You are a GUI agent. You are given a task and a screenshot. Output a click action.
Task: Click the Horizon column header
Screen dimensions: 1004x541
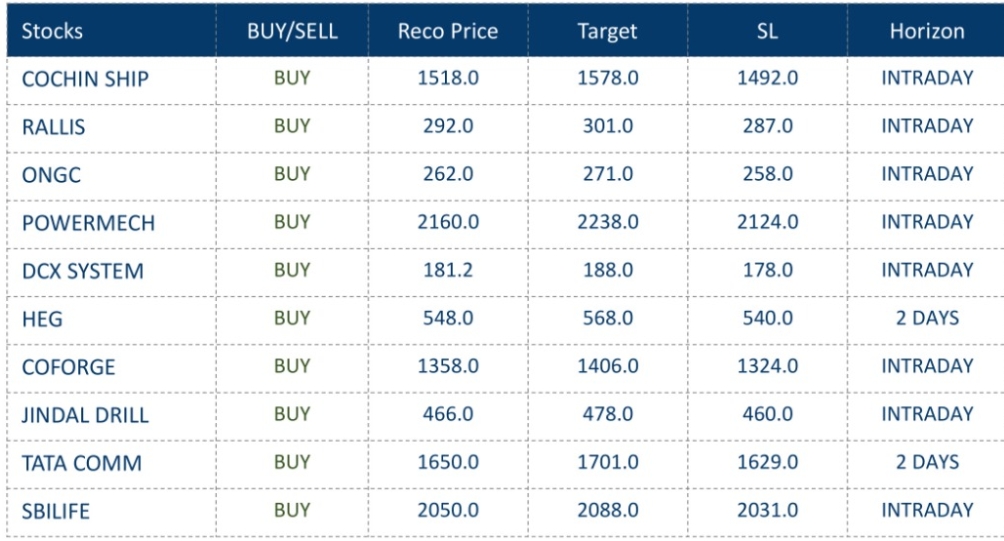point(927,31)
